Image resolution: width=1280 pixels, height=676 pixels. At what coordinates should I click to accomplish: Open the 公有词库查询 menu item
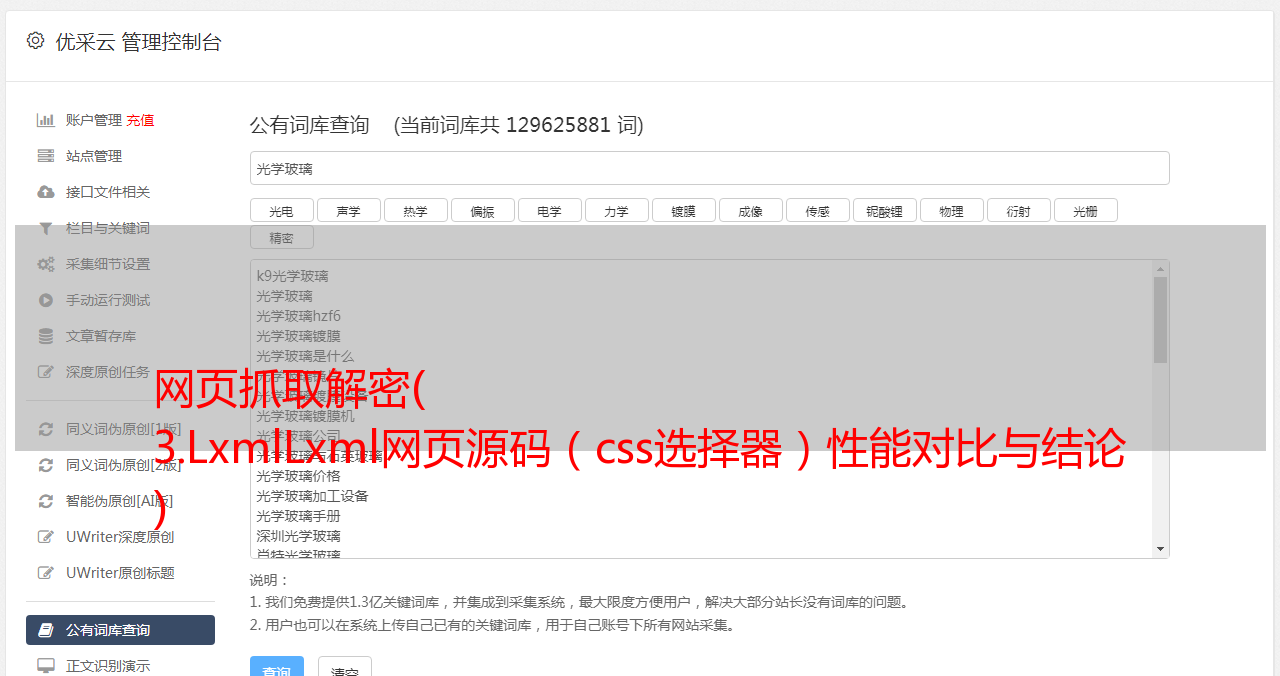tap(120, 630)
